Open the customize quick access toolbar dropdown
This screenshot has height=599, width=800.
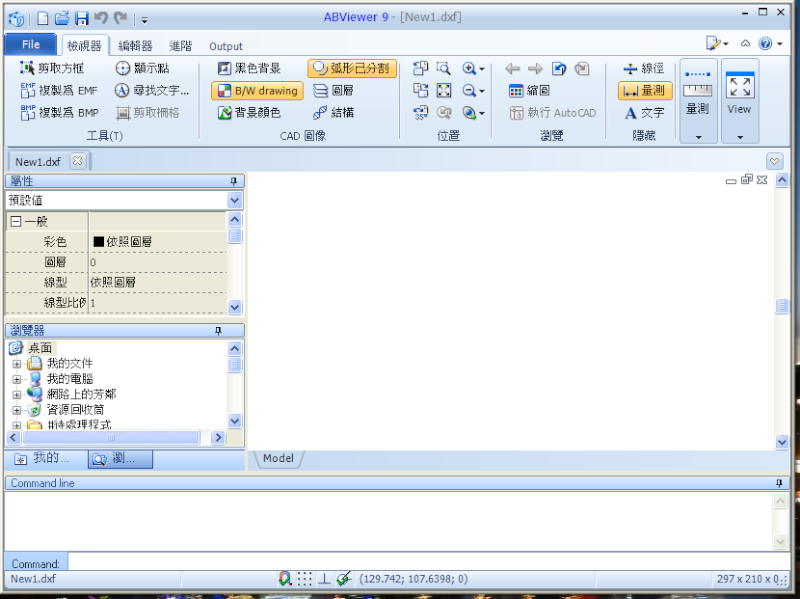tap(144, 20)
